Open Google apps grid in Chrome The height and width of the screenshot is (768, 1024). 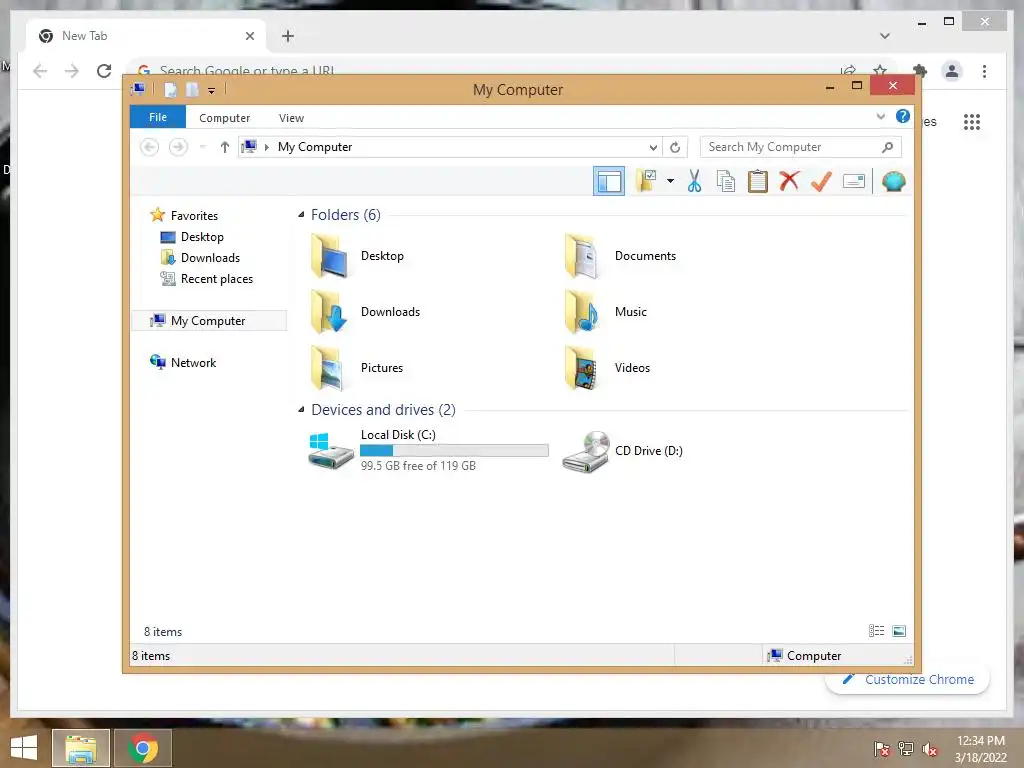(972, 122)
